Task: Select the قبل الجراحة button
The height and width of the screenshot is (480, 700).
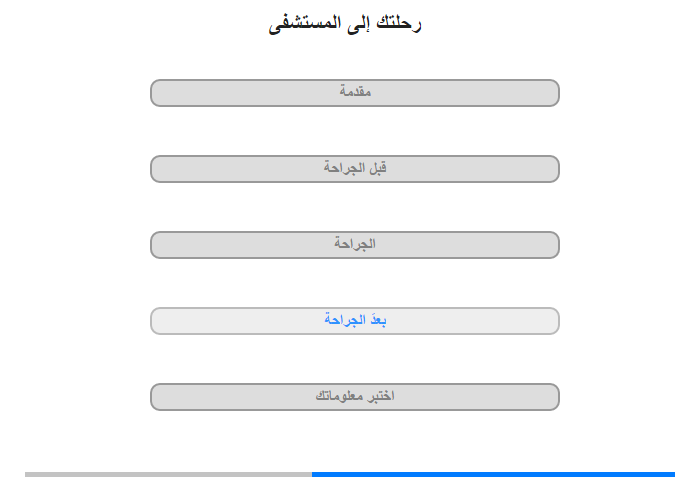Action: [x=354, y=169]
